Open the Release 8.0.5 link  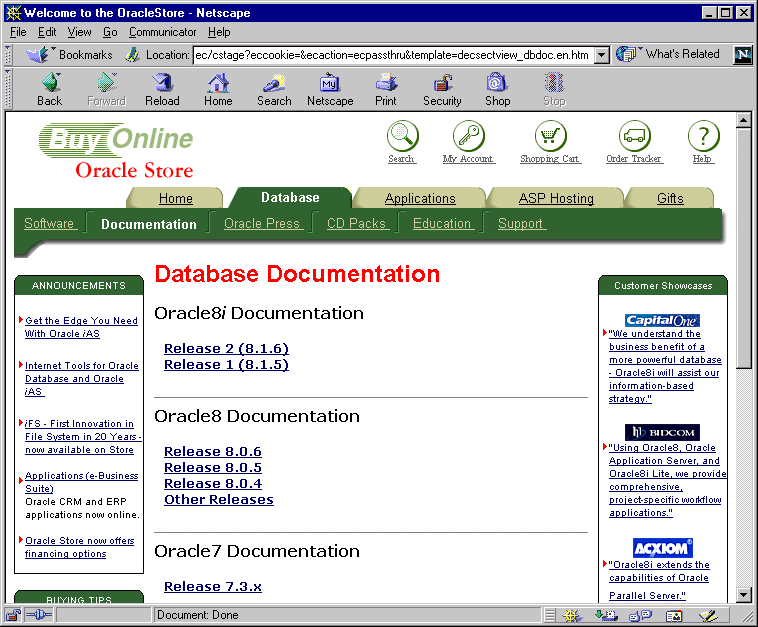click(213, 467)
